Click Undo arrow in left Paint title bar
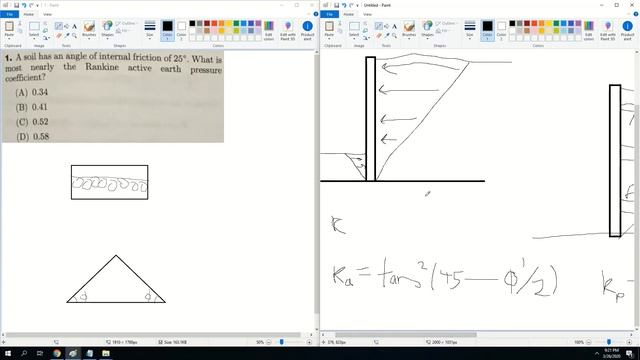The image size is (640, 360). click(24, 5)
